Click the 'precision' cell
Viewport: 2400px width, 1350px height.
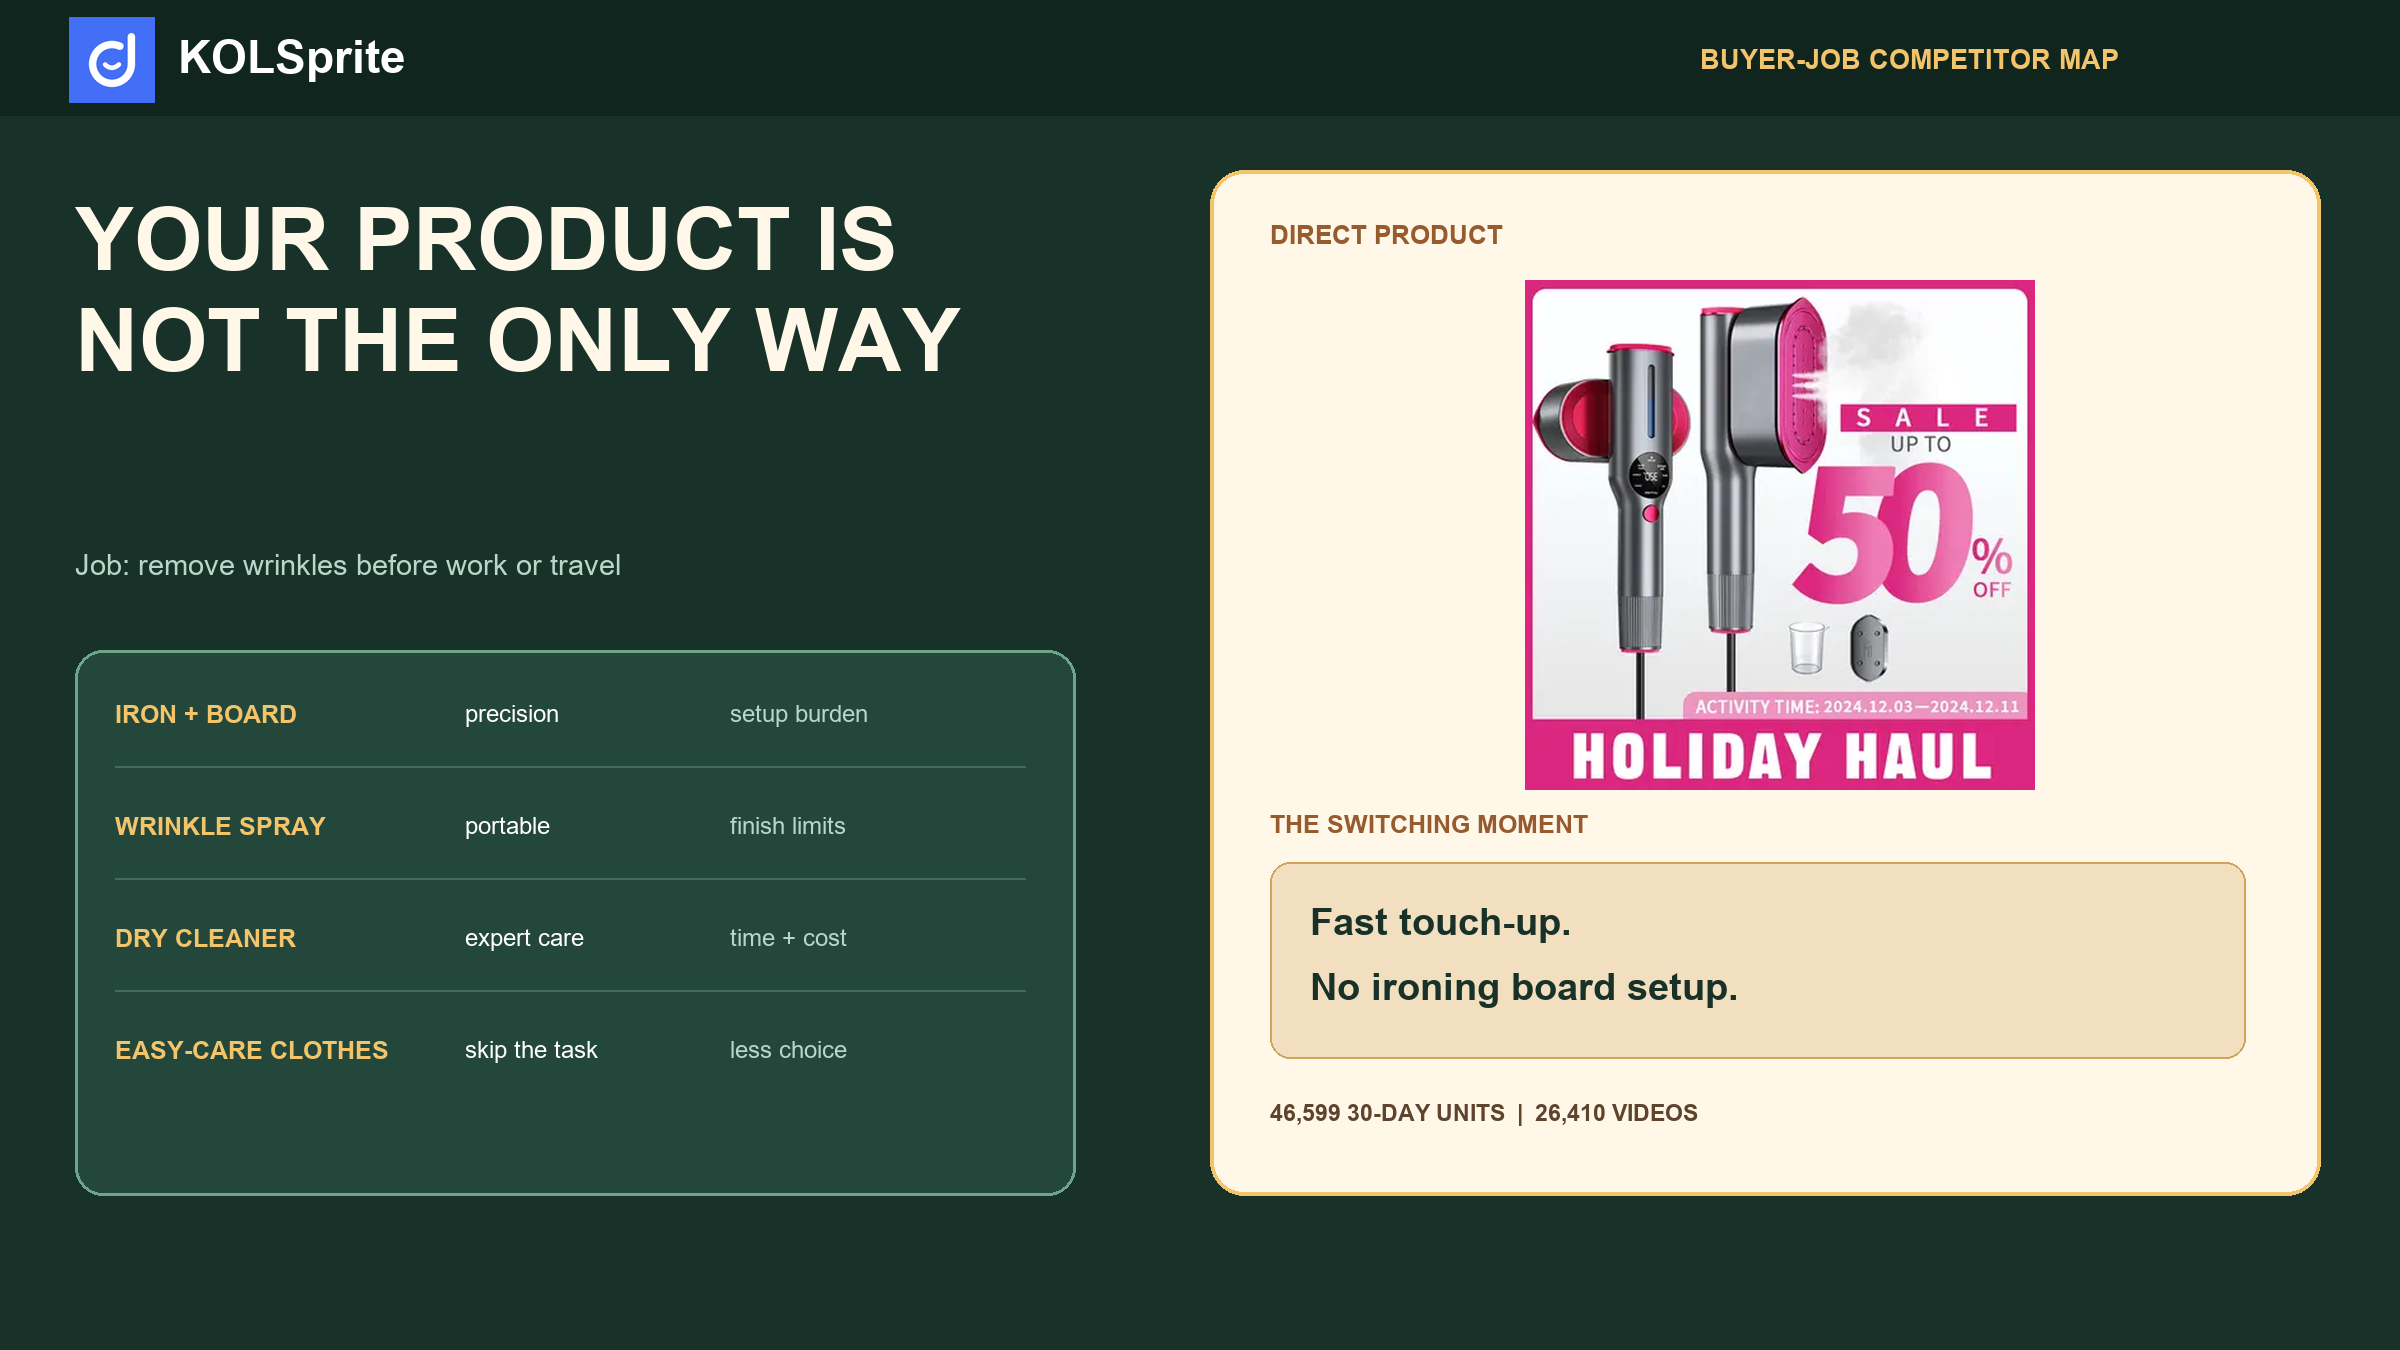tap(512, 715)
